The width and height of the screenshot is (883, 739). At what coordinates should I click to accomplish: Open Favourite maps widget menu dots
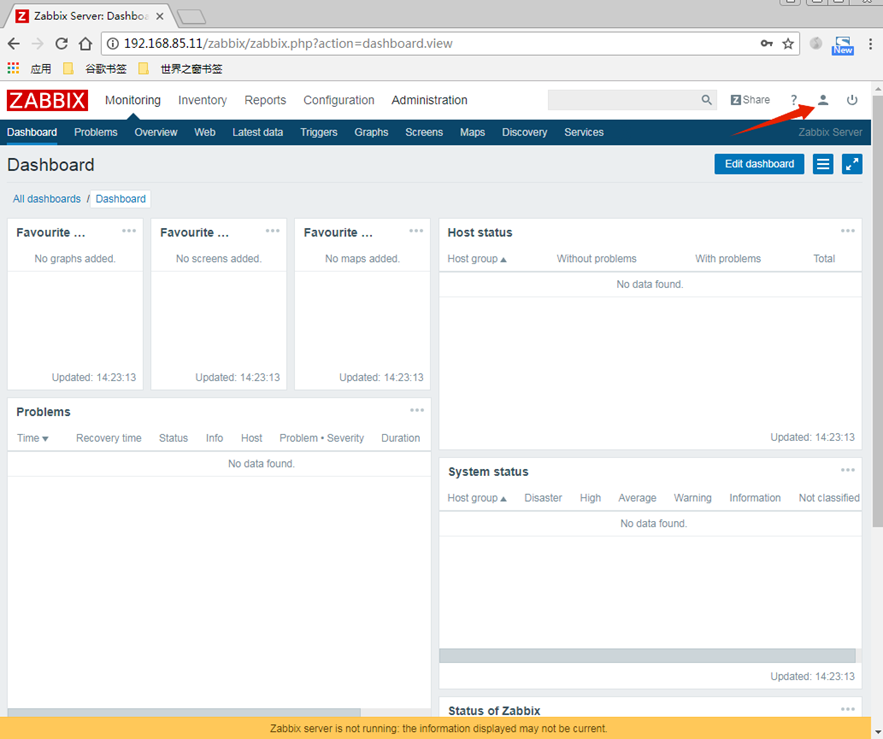(x=416, y=231)
